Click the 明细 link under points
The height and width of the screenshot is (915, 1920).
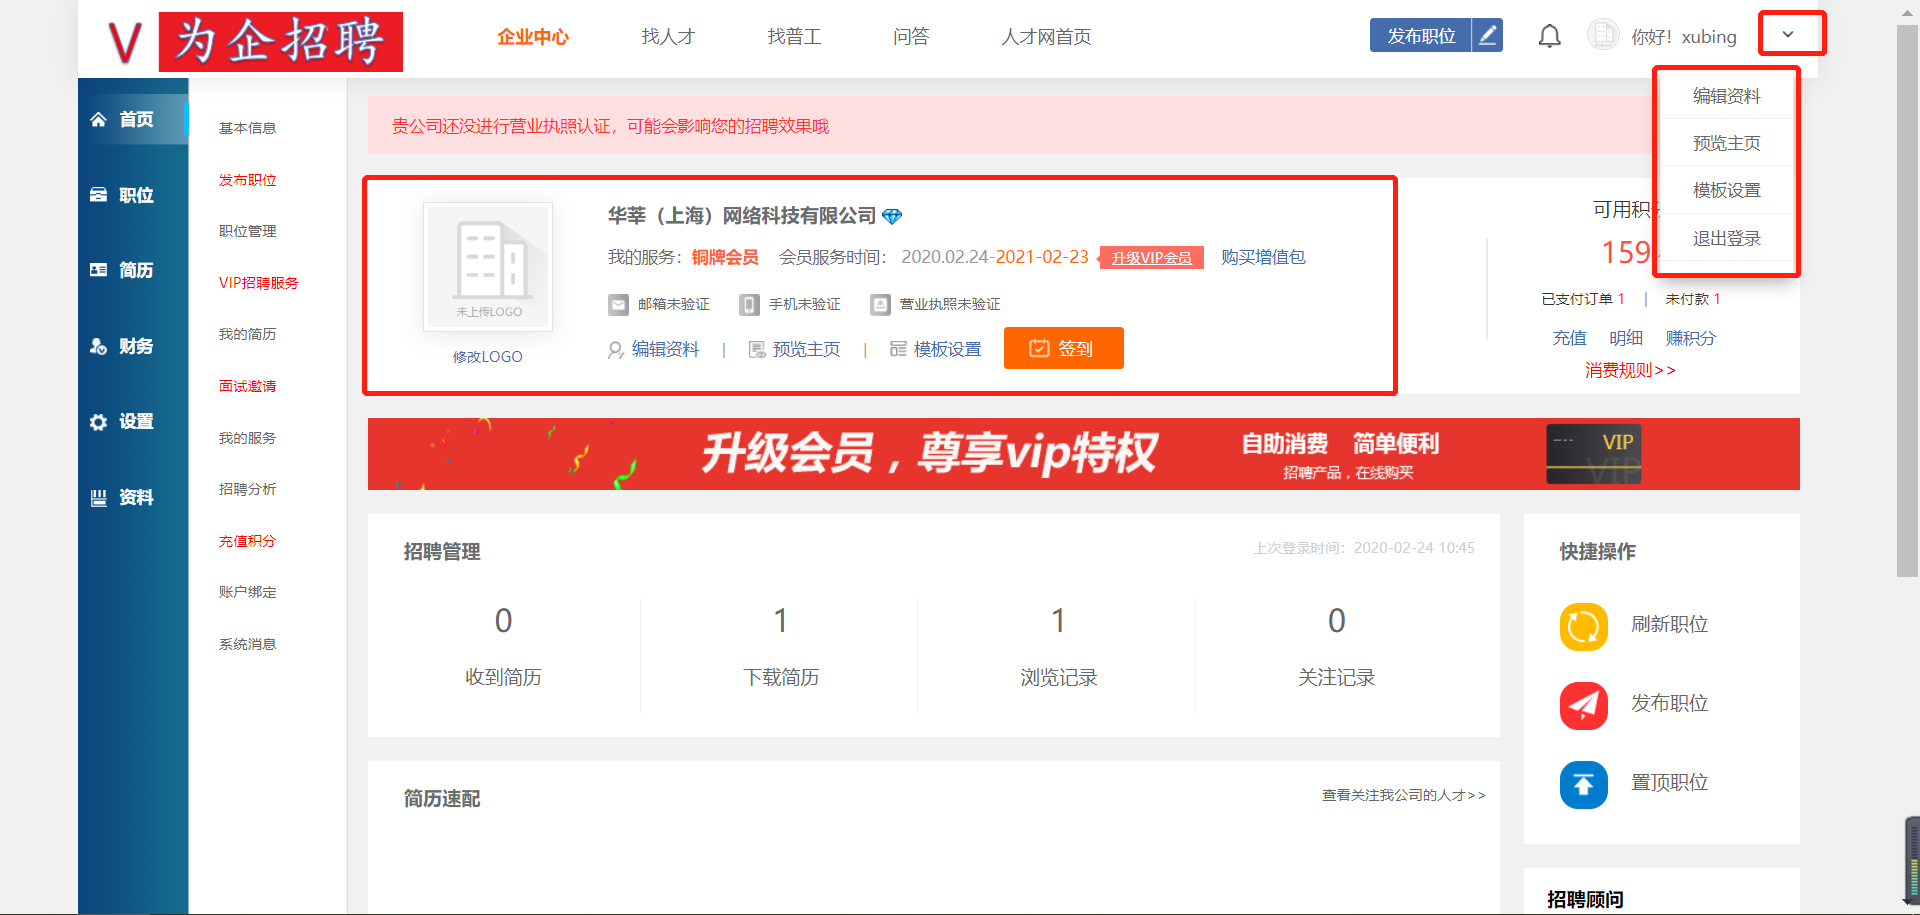tap(1626, 338)
